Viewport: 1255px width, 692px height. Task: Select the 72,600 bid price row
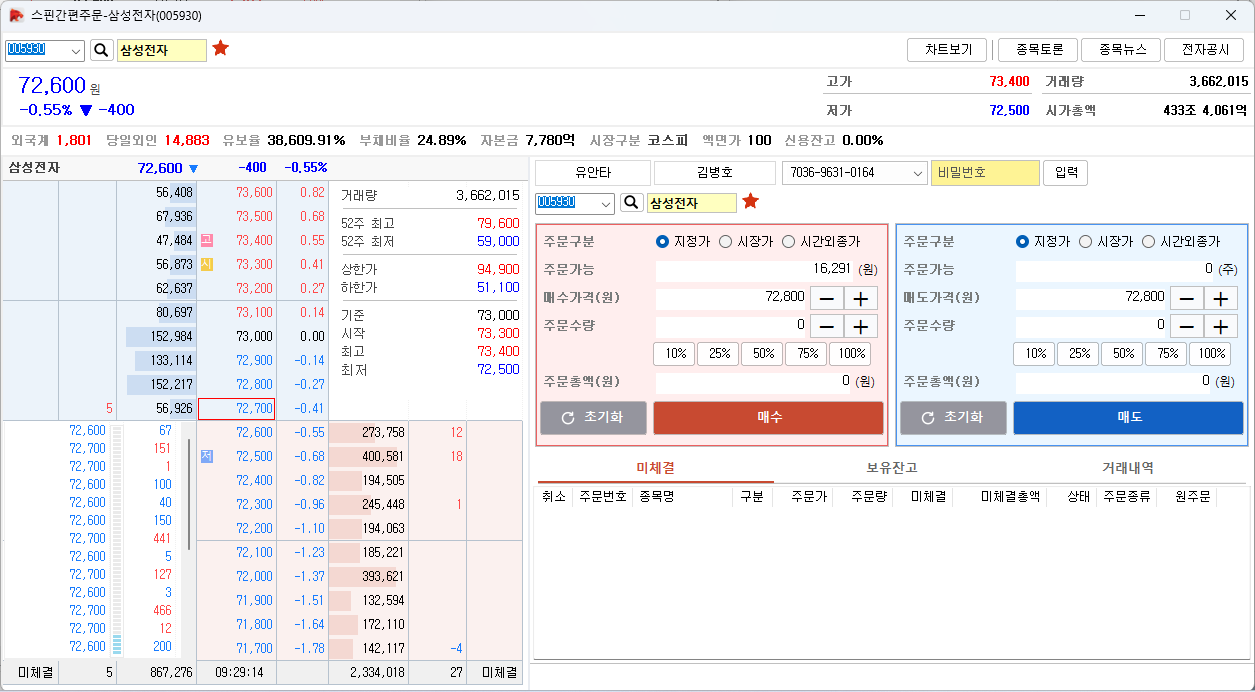point(236,432)
